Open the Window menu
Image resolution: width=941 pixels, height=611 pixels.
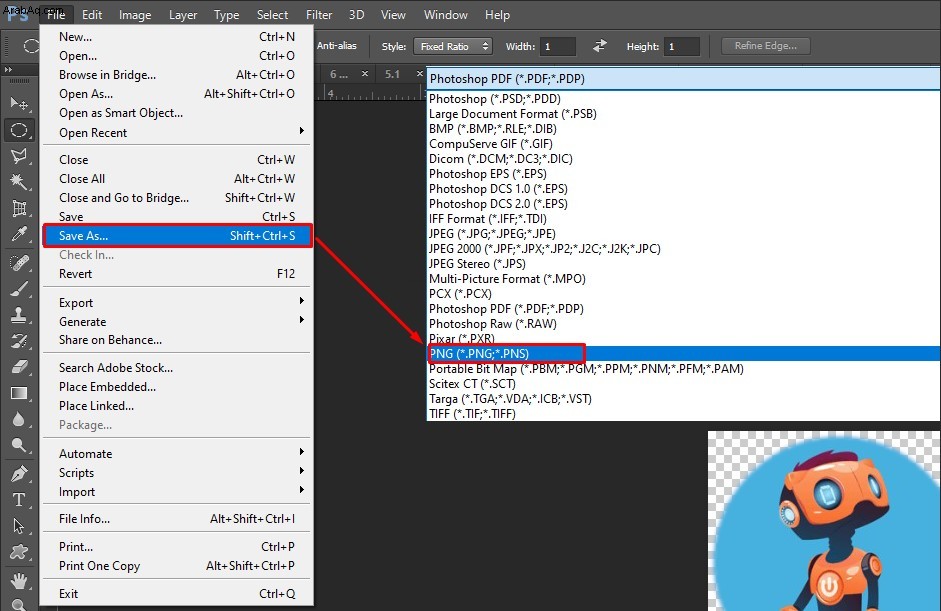(445, 14)
